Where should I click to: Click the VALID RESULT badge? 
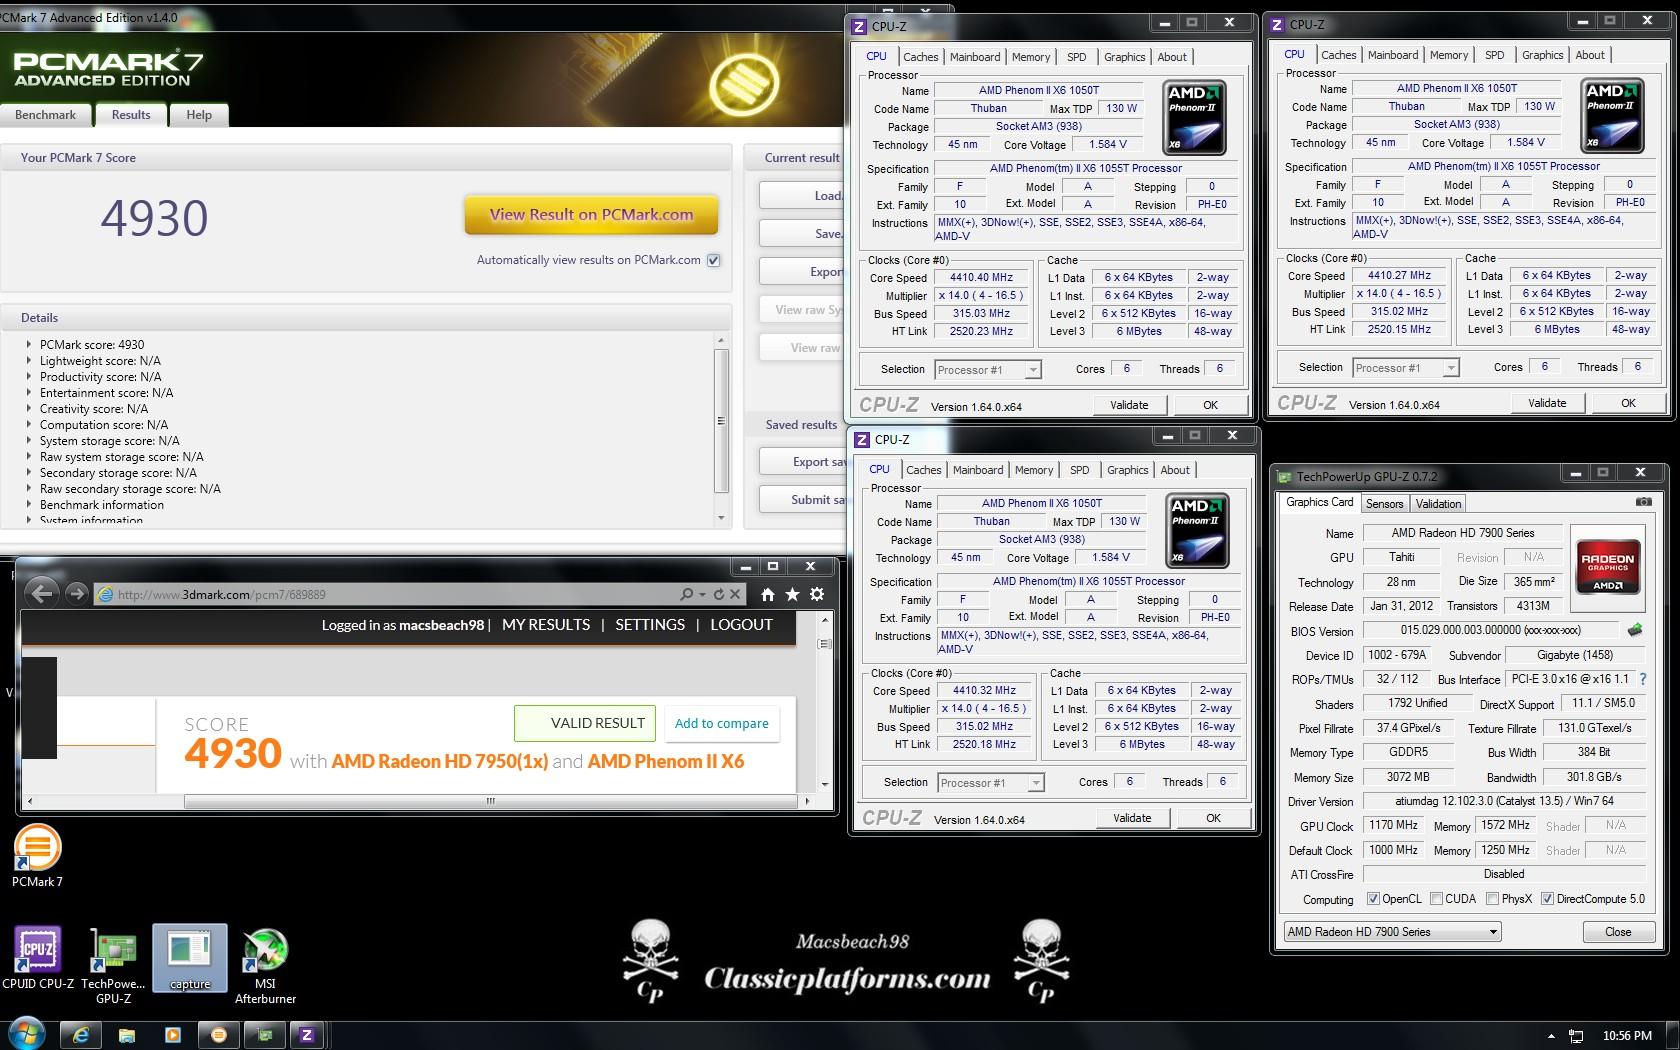click(x=585, y=723)
